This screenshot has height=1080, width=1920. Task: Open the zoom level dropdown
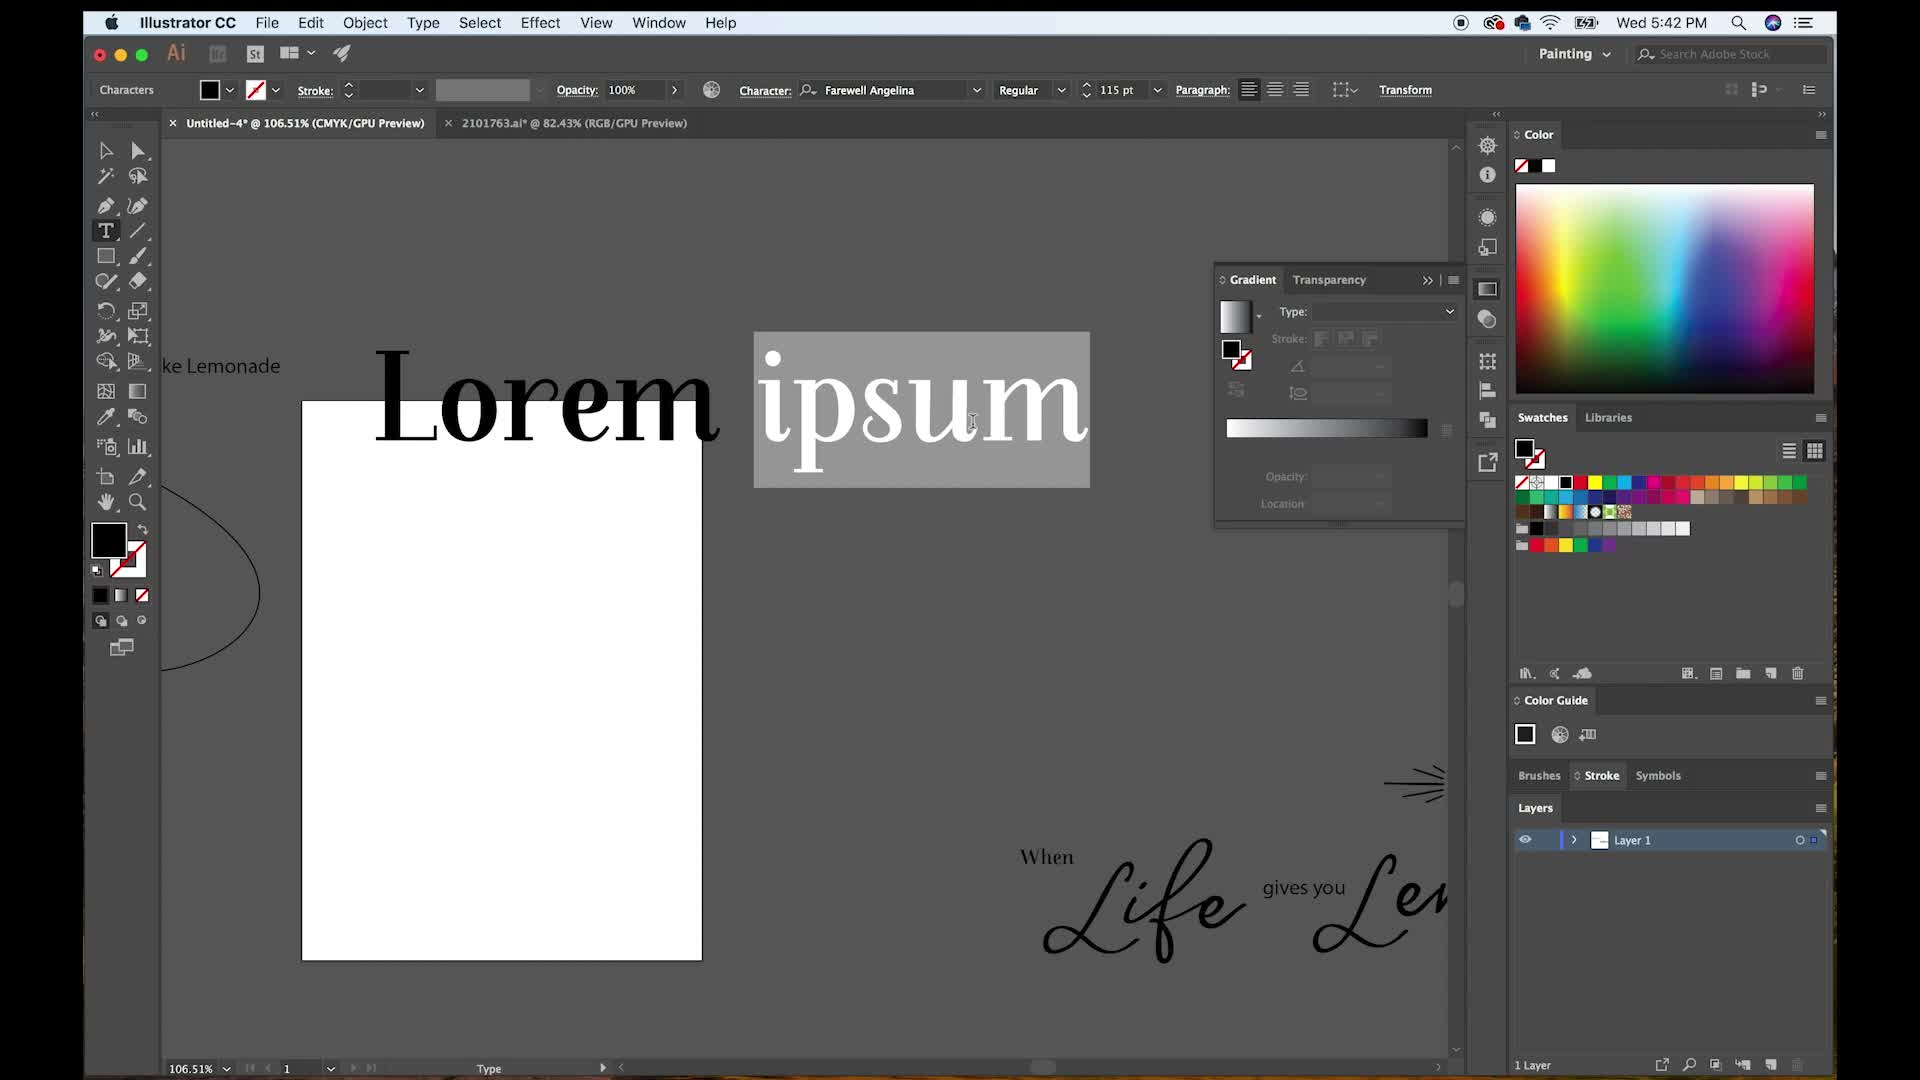[x=226, y=1069]
